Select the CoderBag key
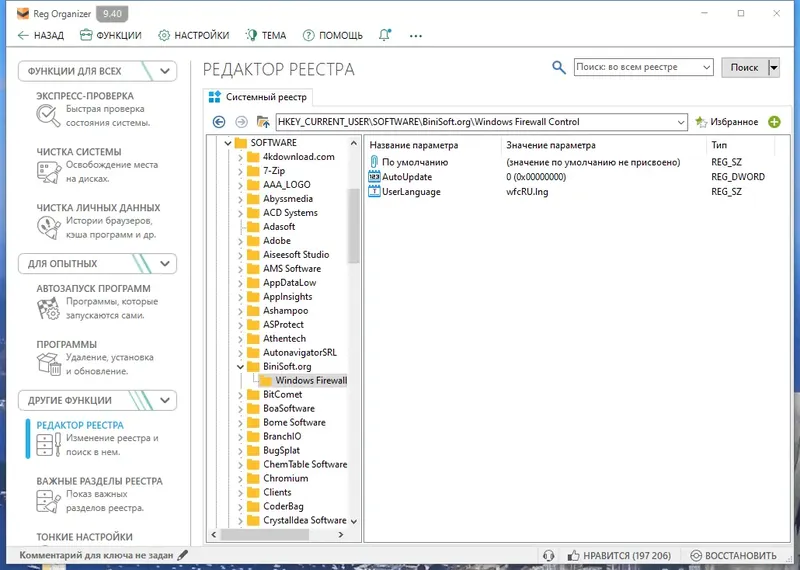Screen dimensions: 800x570 point(283,506)
